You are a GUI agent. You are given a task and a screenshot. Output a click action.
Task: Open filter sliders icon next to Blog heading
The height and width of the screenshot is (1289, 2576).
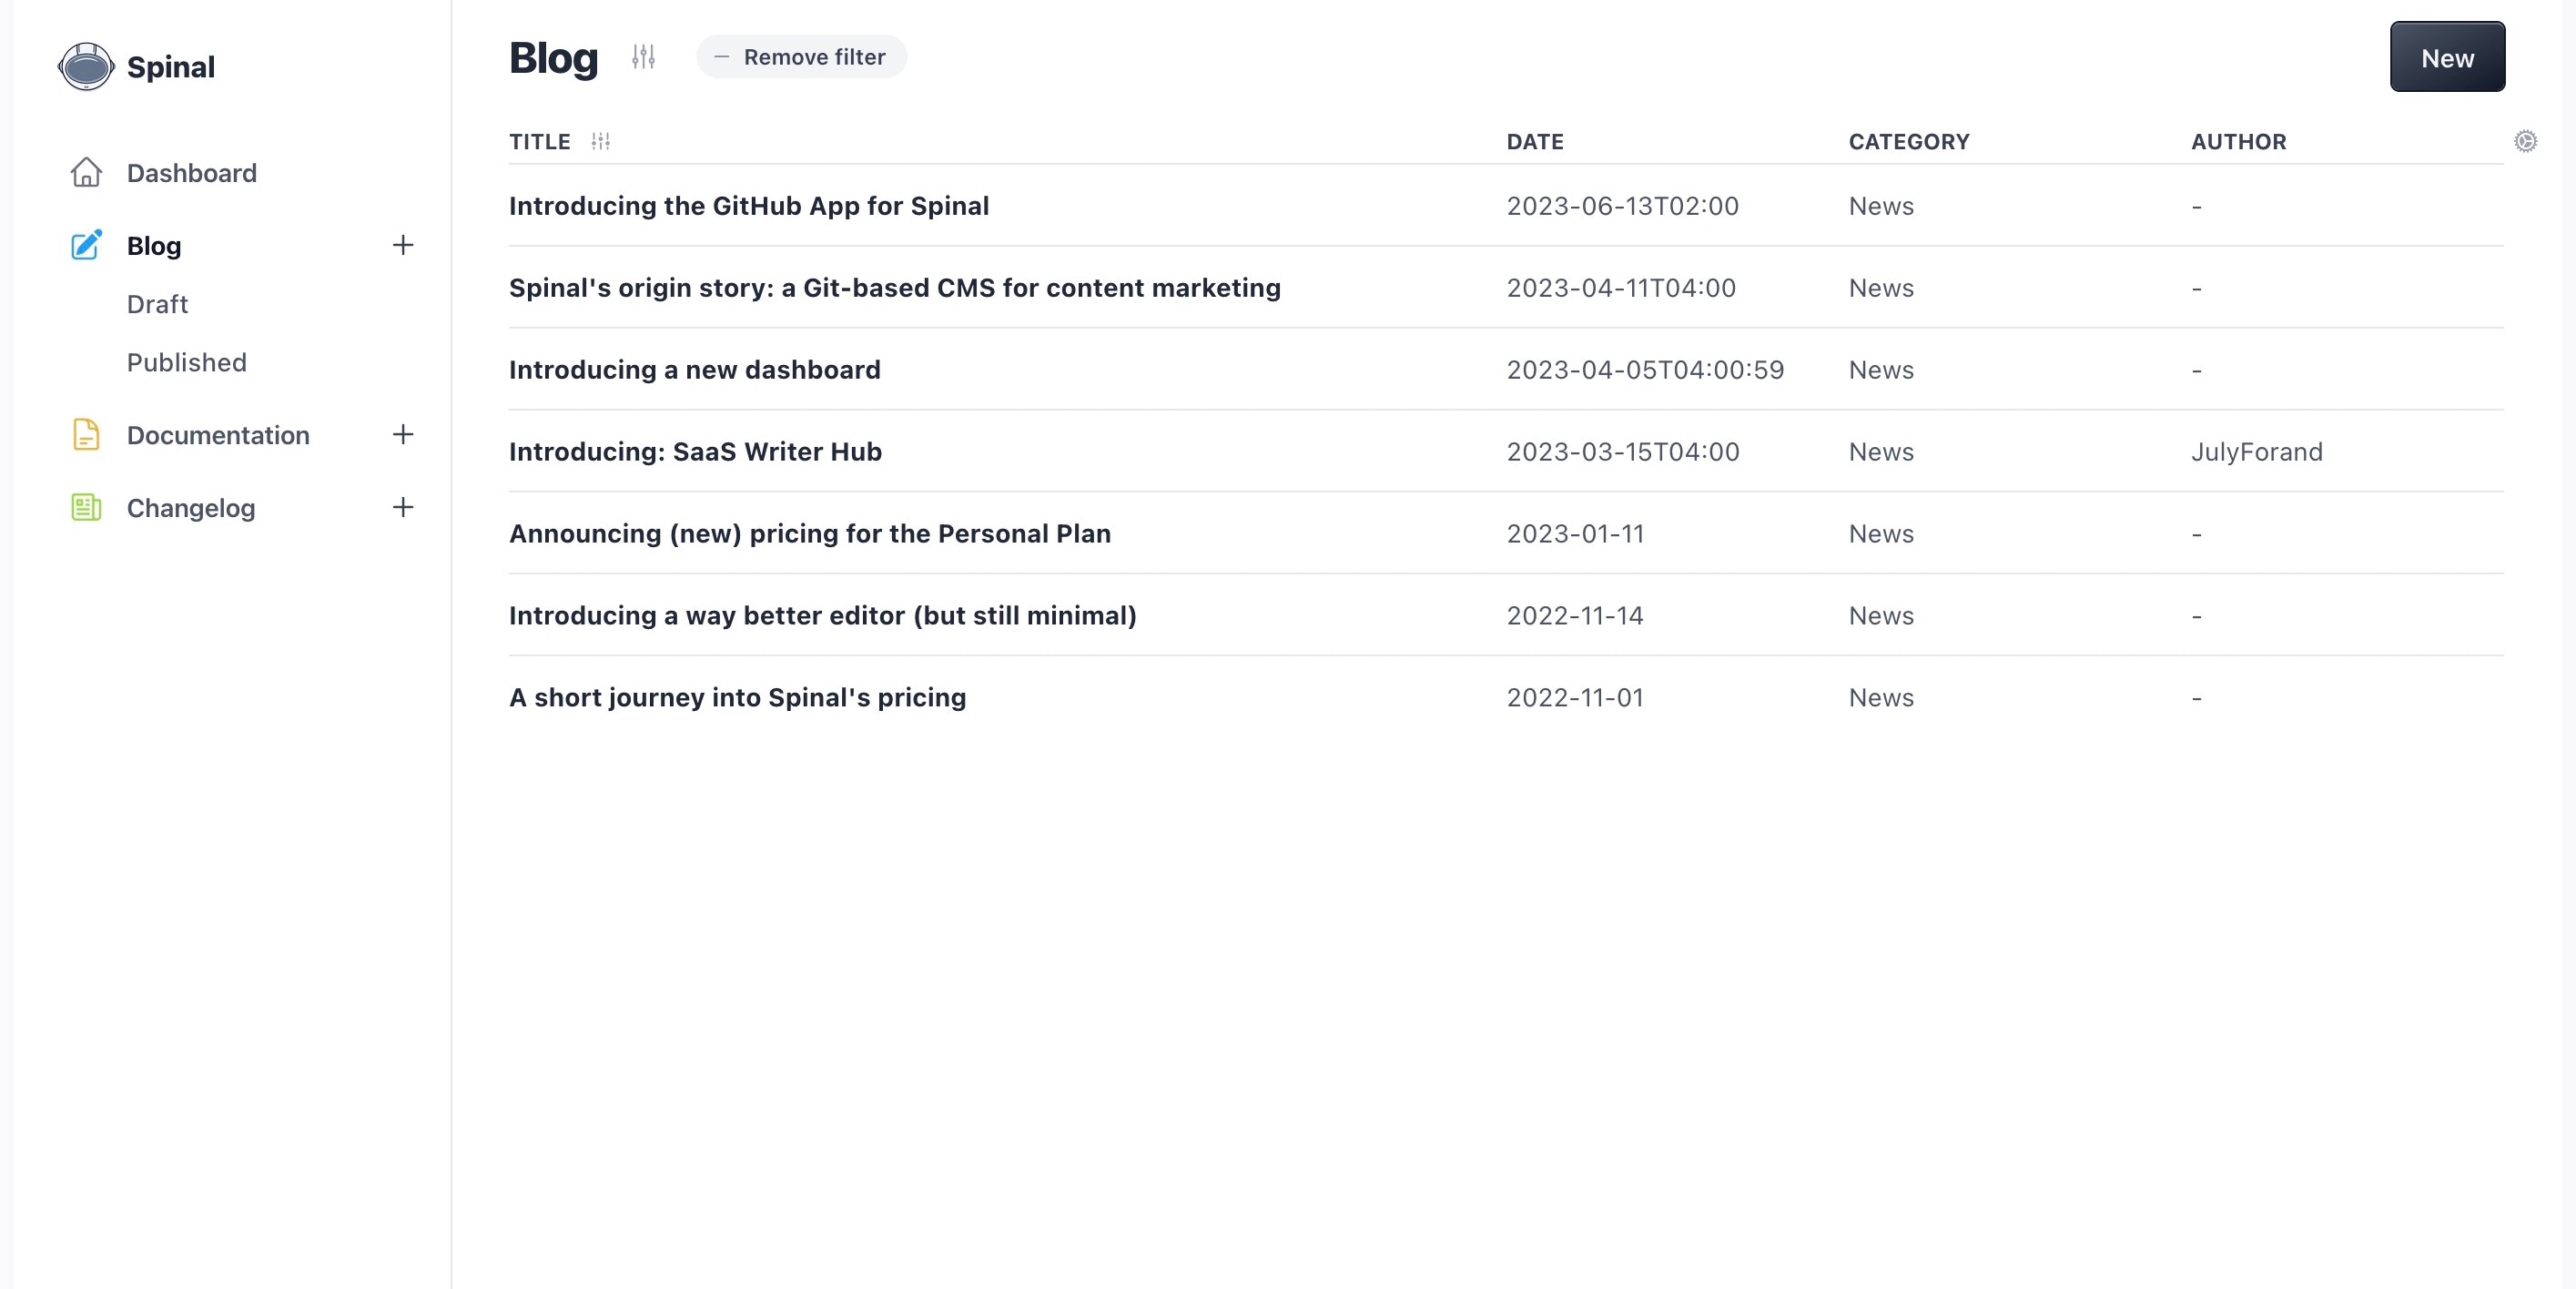coord(643,57)
